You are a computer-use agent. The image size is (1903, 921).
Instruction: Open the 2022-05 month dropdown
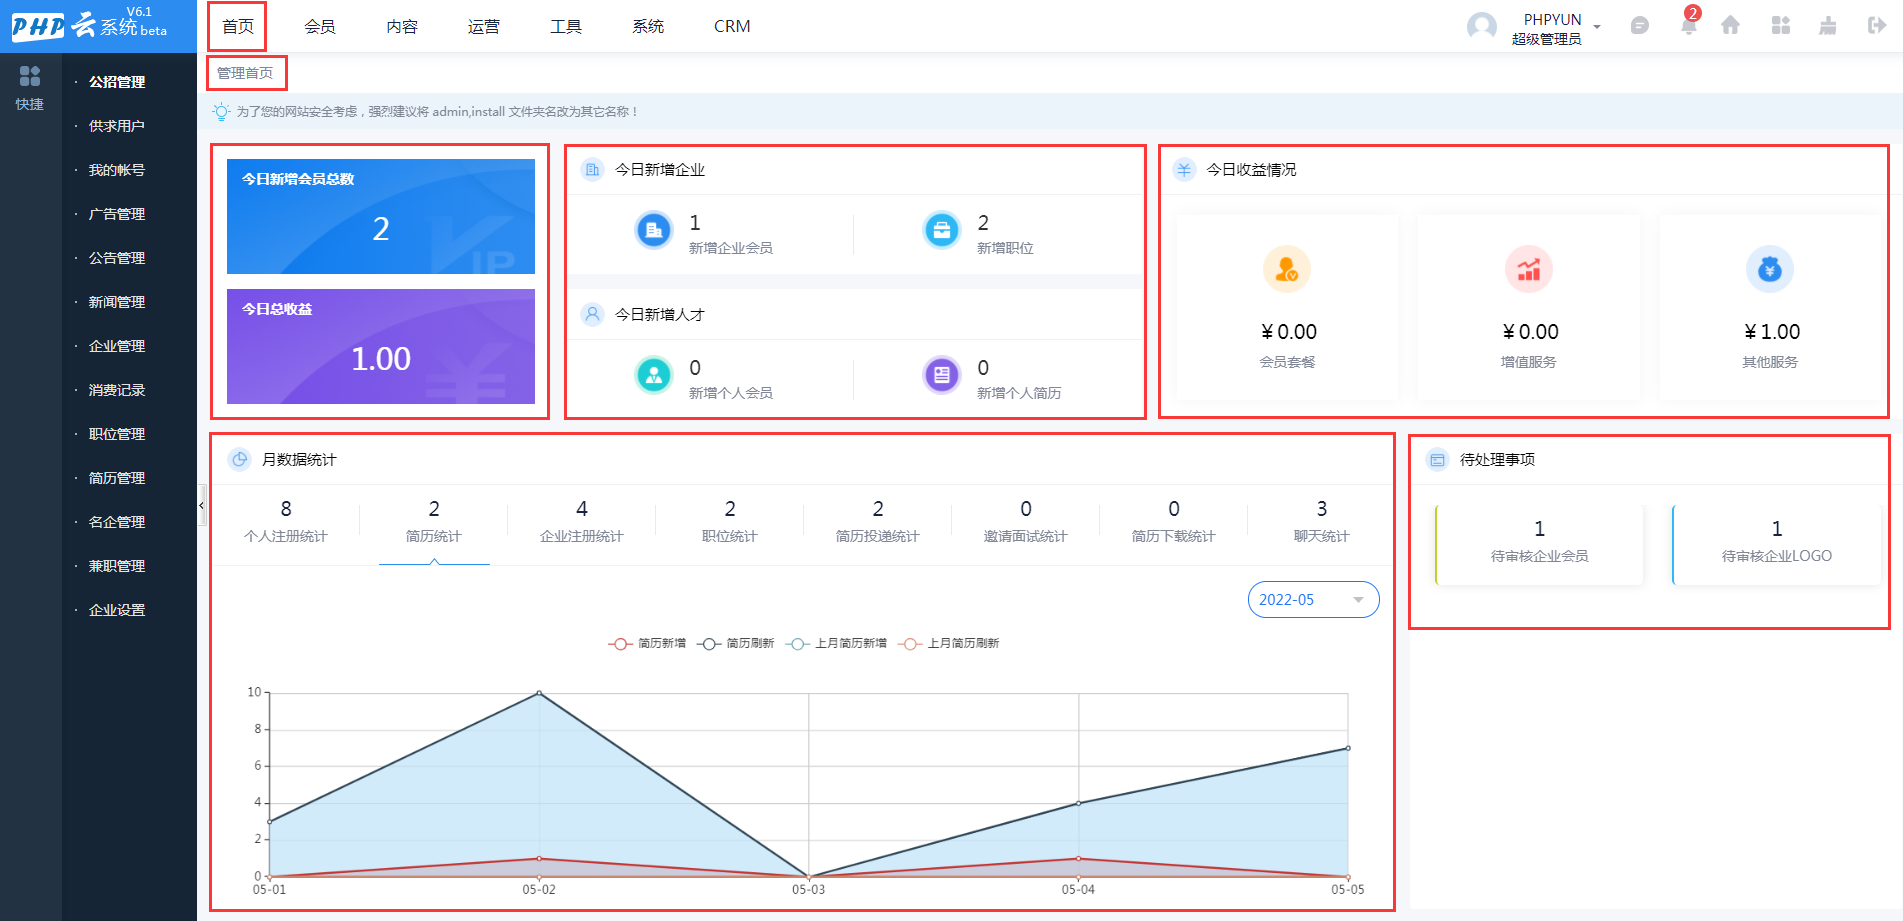[1313, 600]
